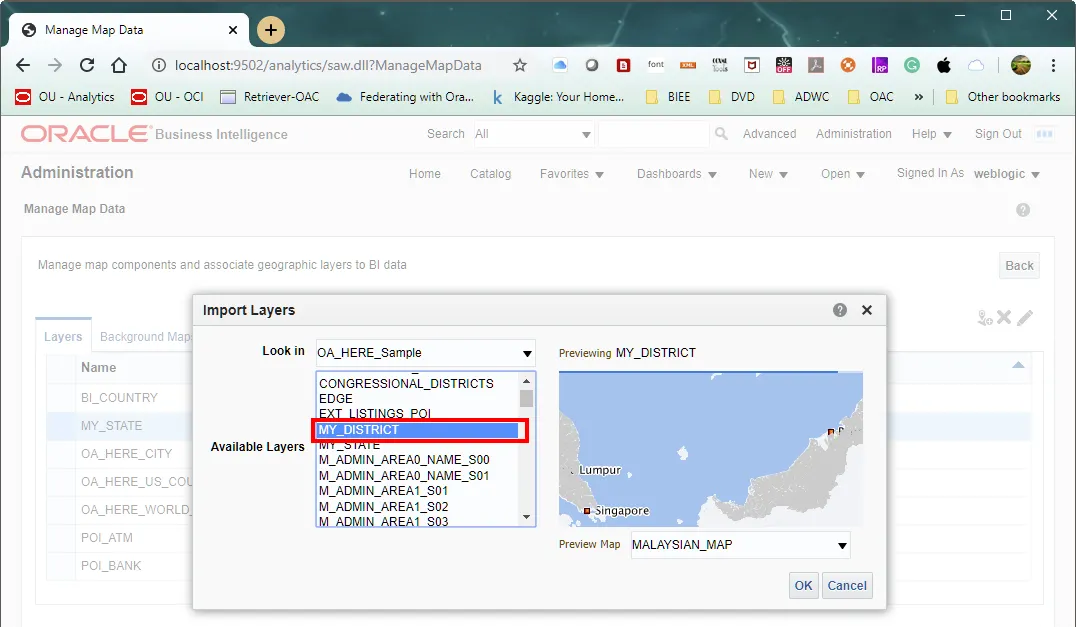Screen dimensions: 1076x627
Task: Open the Import Layers help icon
Action: 840,310
